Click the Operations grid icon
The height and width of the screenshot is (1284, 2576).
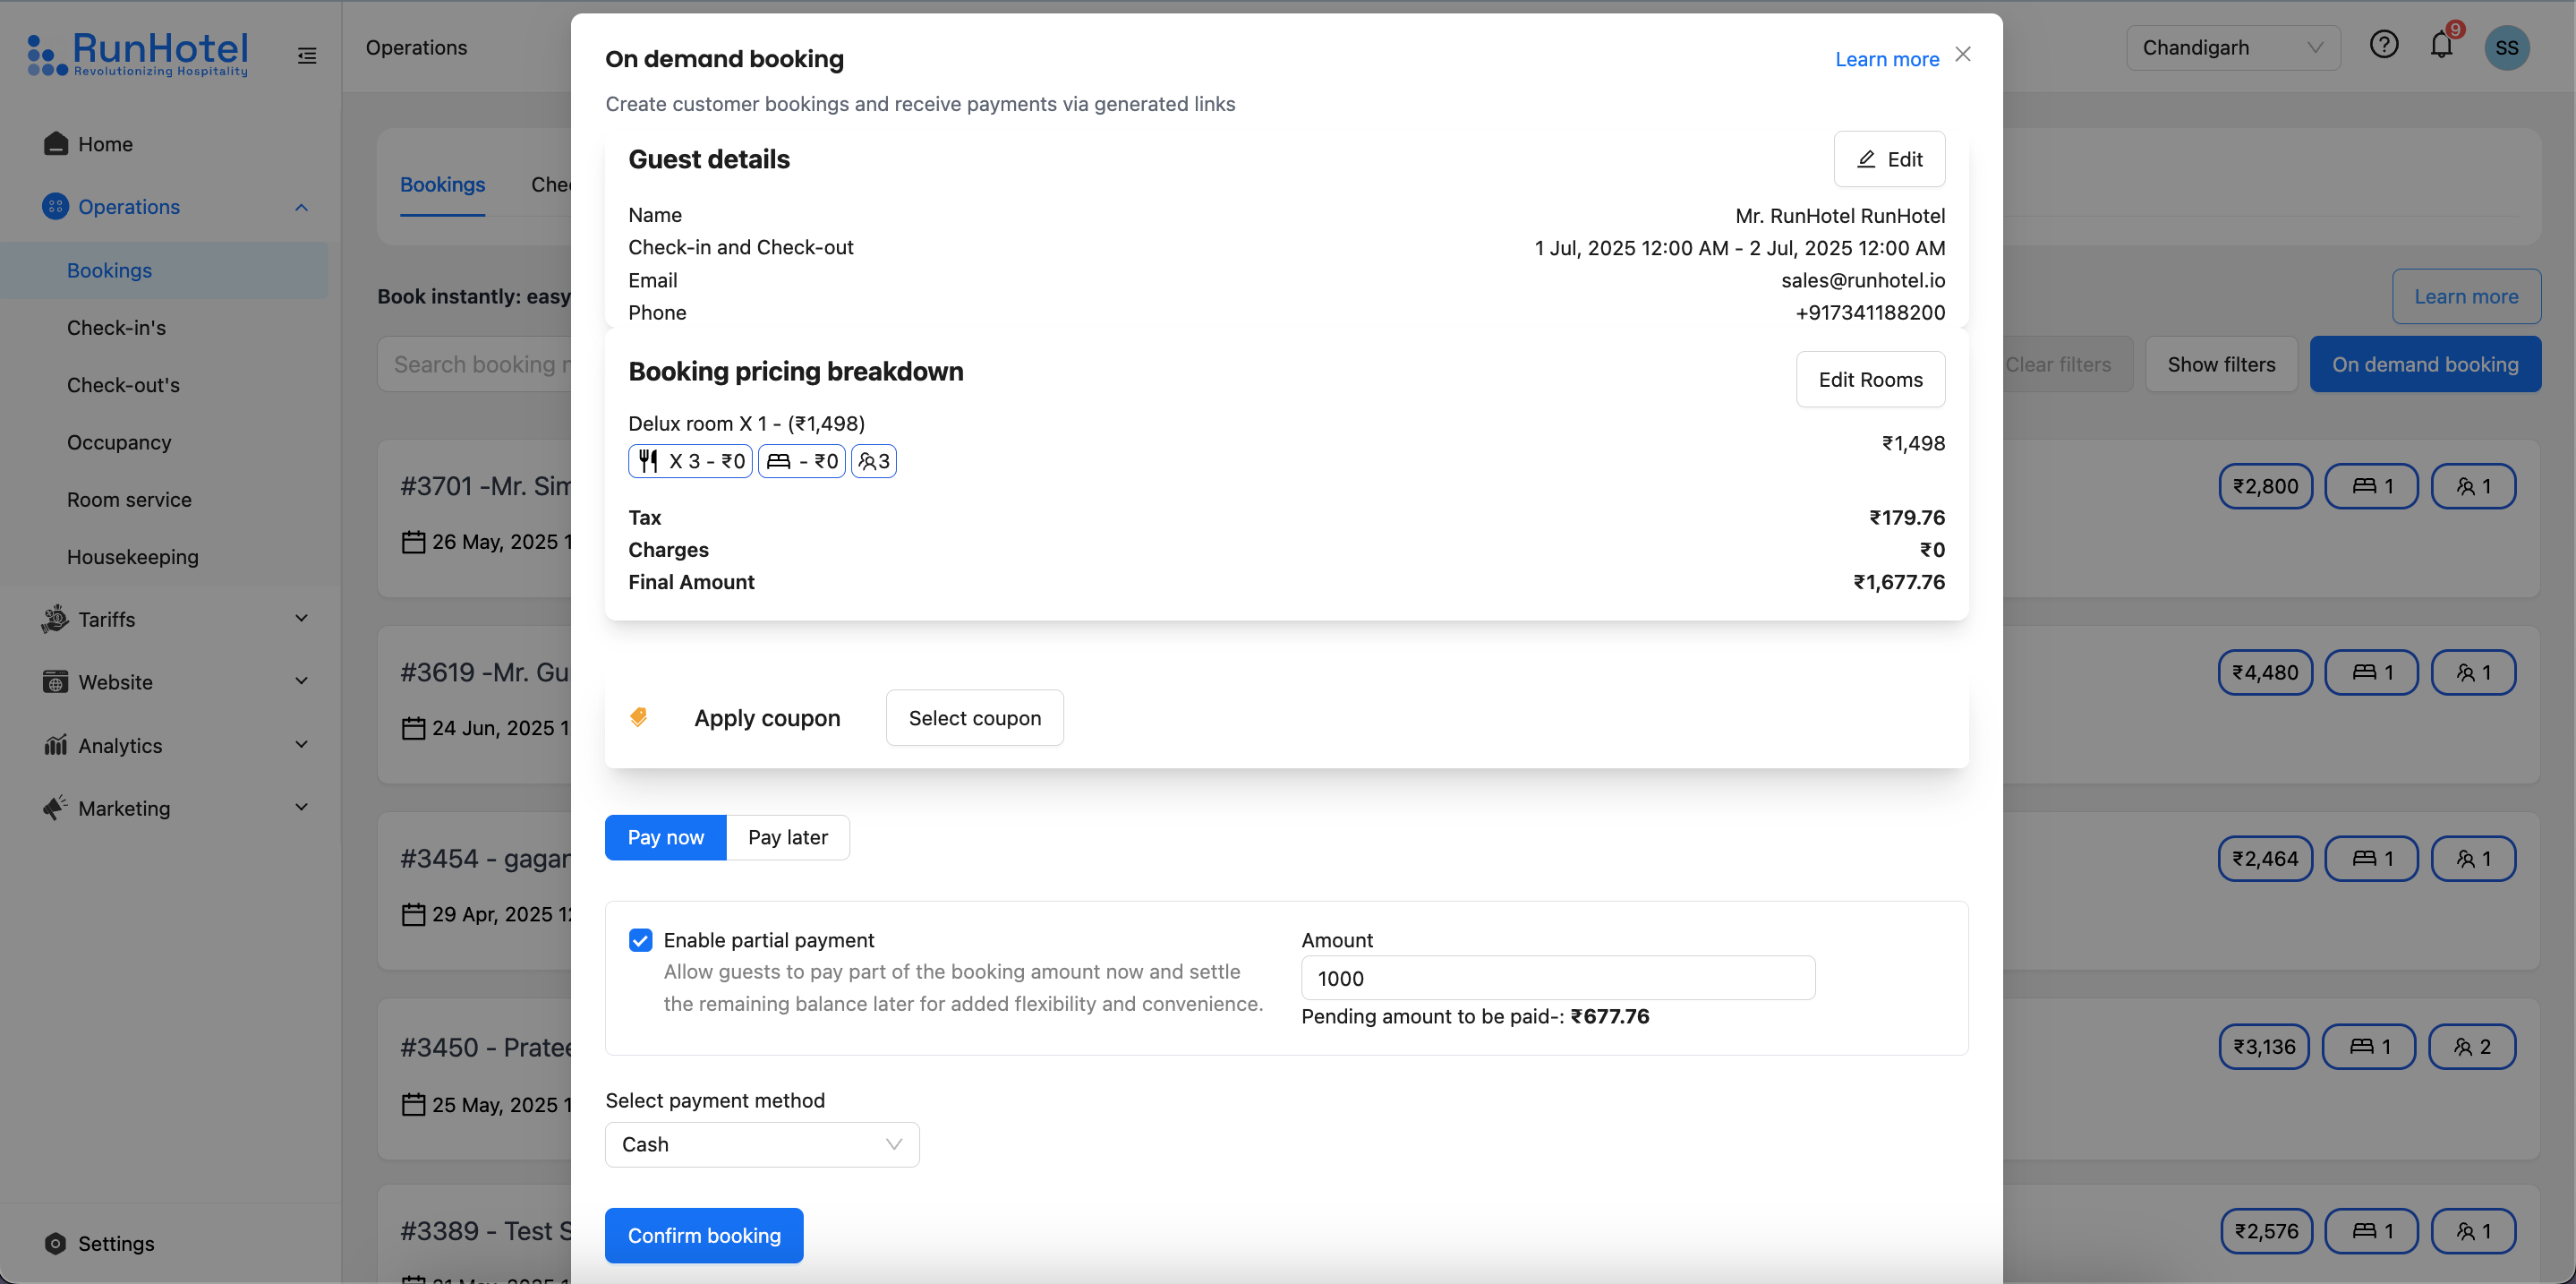coord(56,207)
